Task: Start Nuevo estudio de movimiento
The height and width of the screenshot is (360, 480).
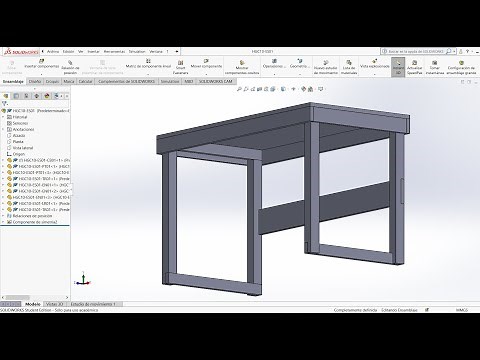Action: coord(326,67)
